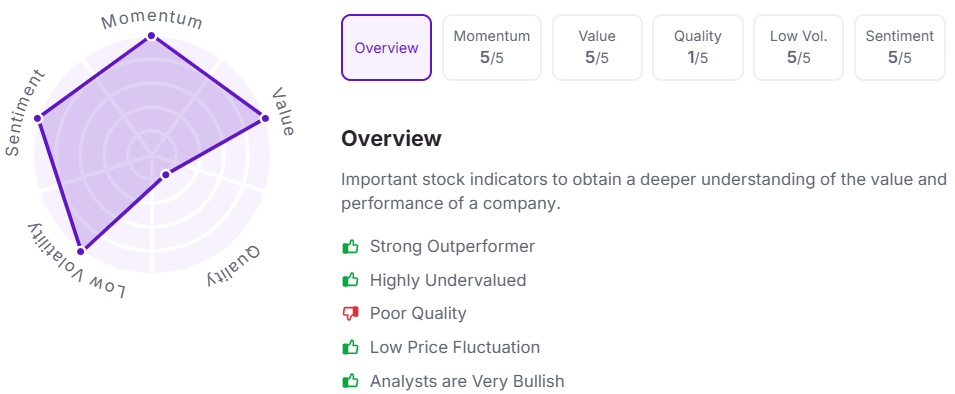
Task: Open the Momentum 5/5 tab
Action: 492,47
